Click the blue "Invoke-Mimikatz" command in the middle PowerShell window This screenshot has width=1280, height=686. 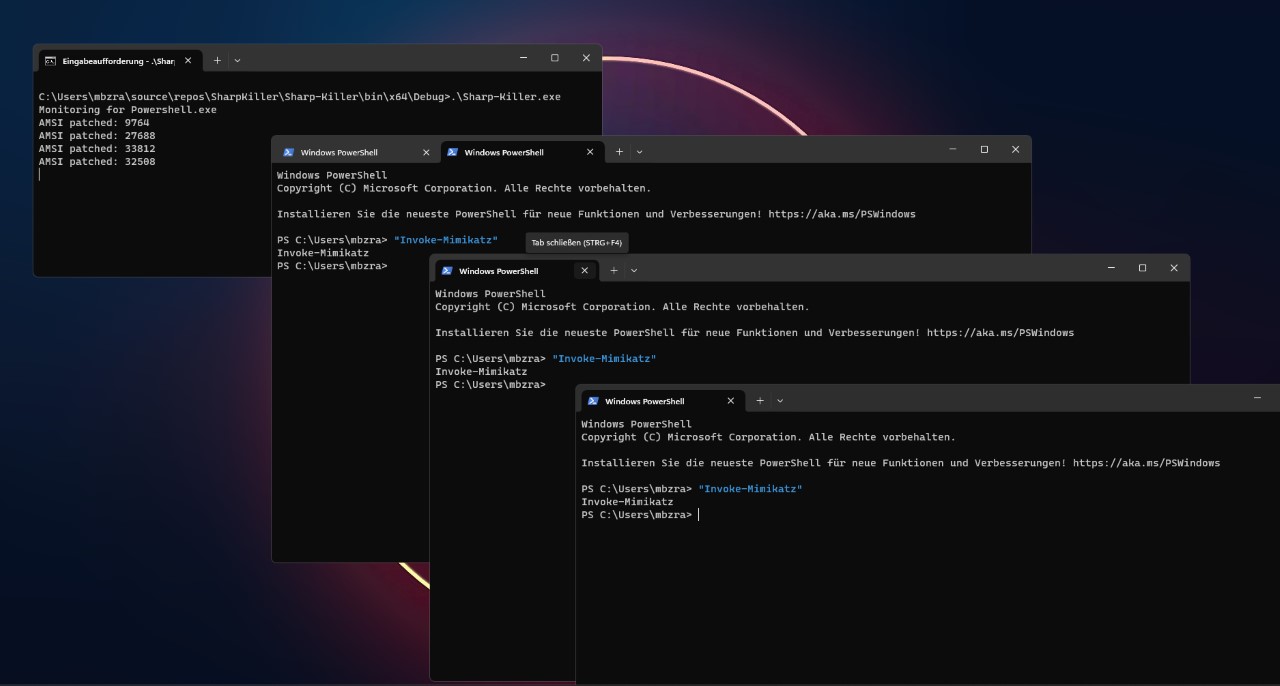tap(604, 359)
